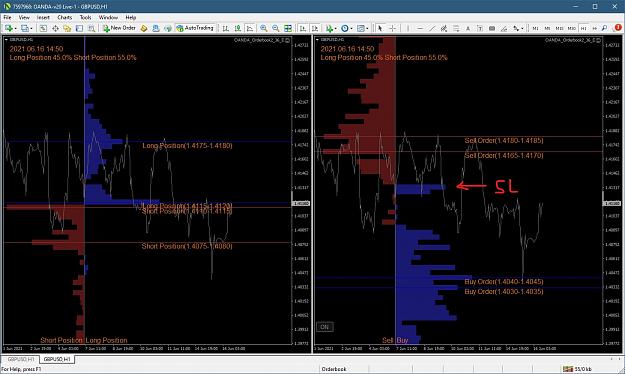Switch to the second GBPUSD,H1 chart tab
Image resolution: width=625 pixels, height=374 pixels.
57,359
